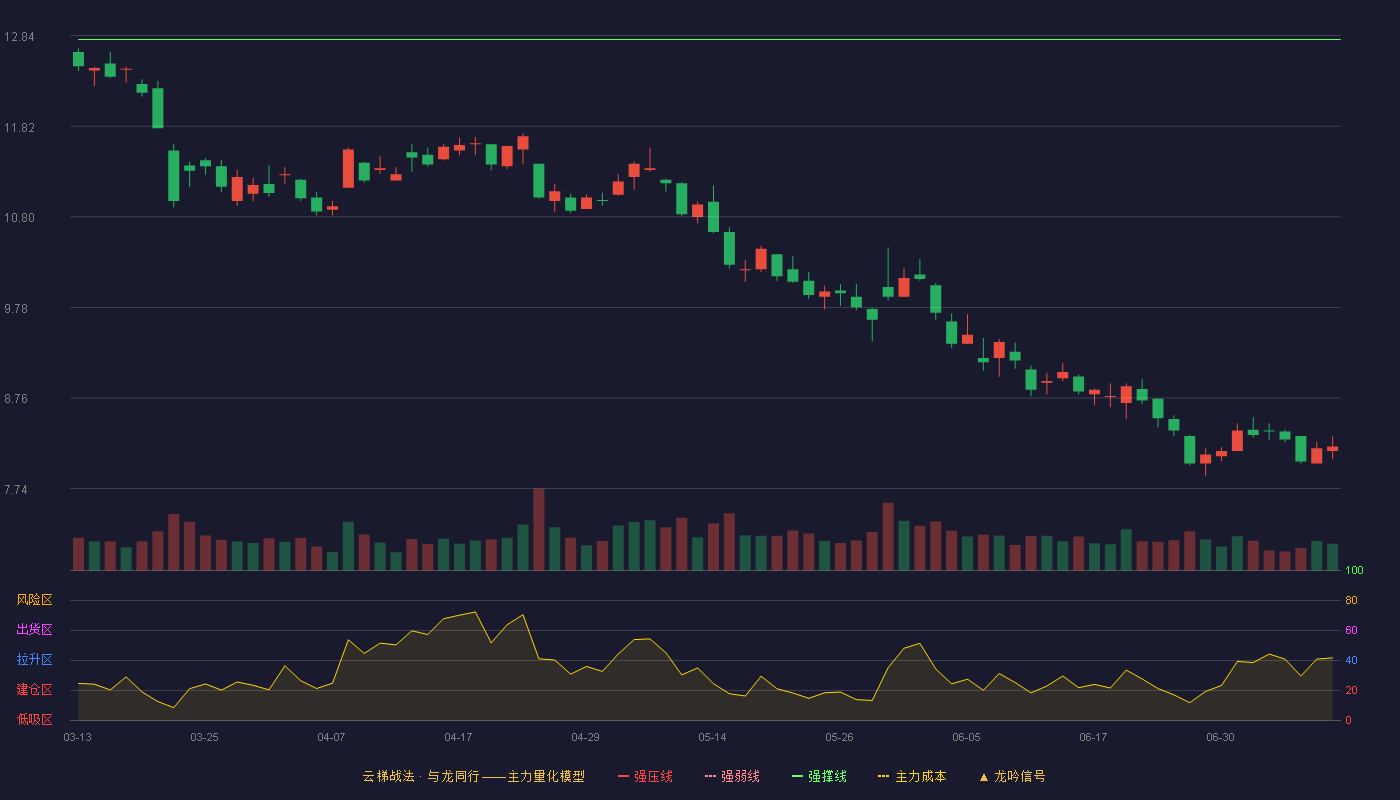Image resolution: width=1400 pixels, height=800 pixels.
Task: Hide the 主力成本 legend series
Action: [912, 776]
